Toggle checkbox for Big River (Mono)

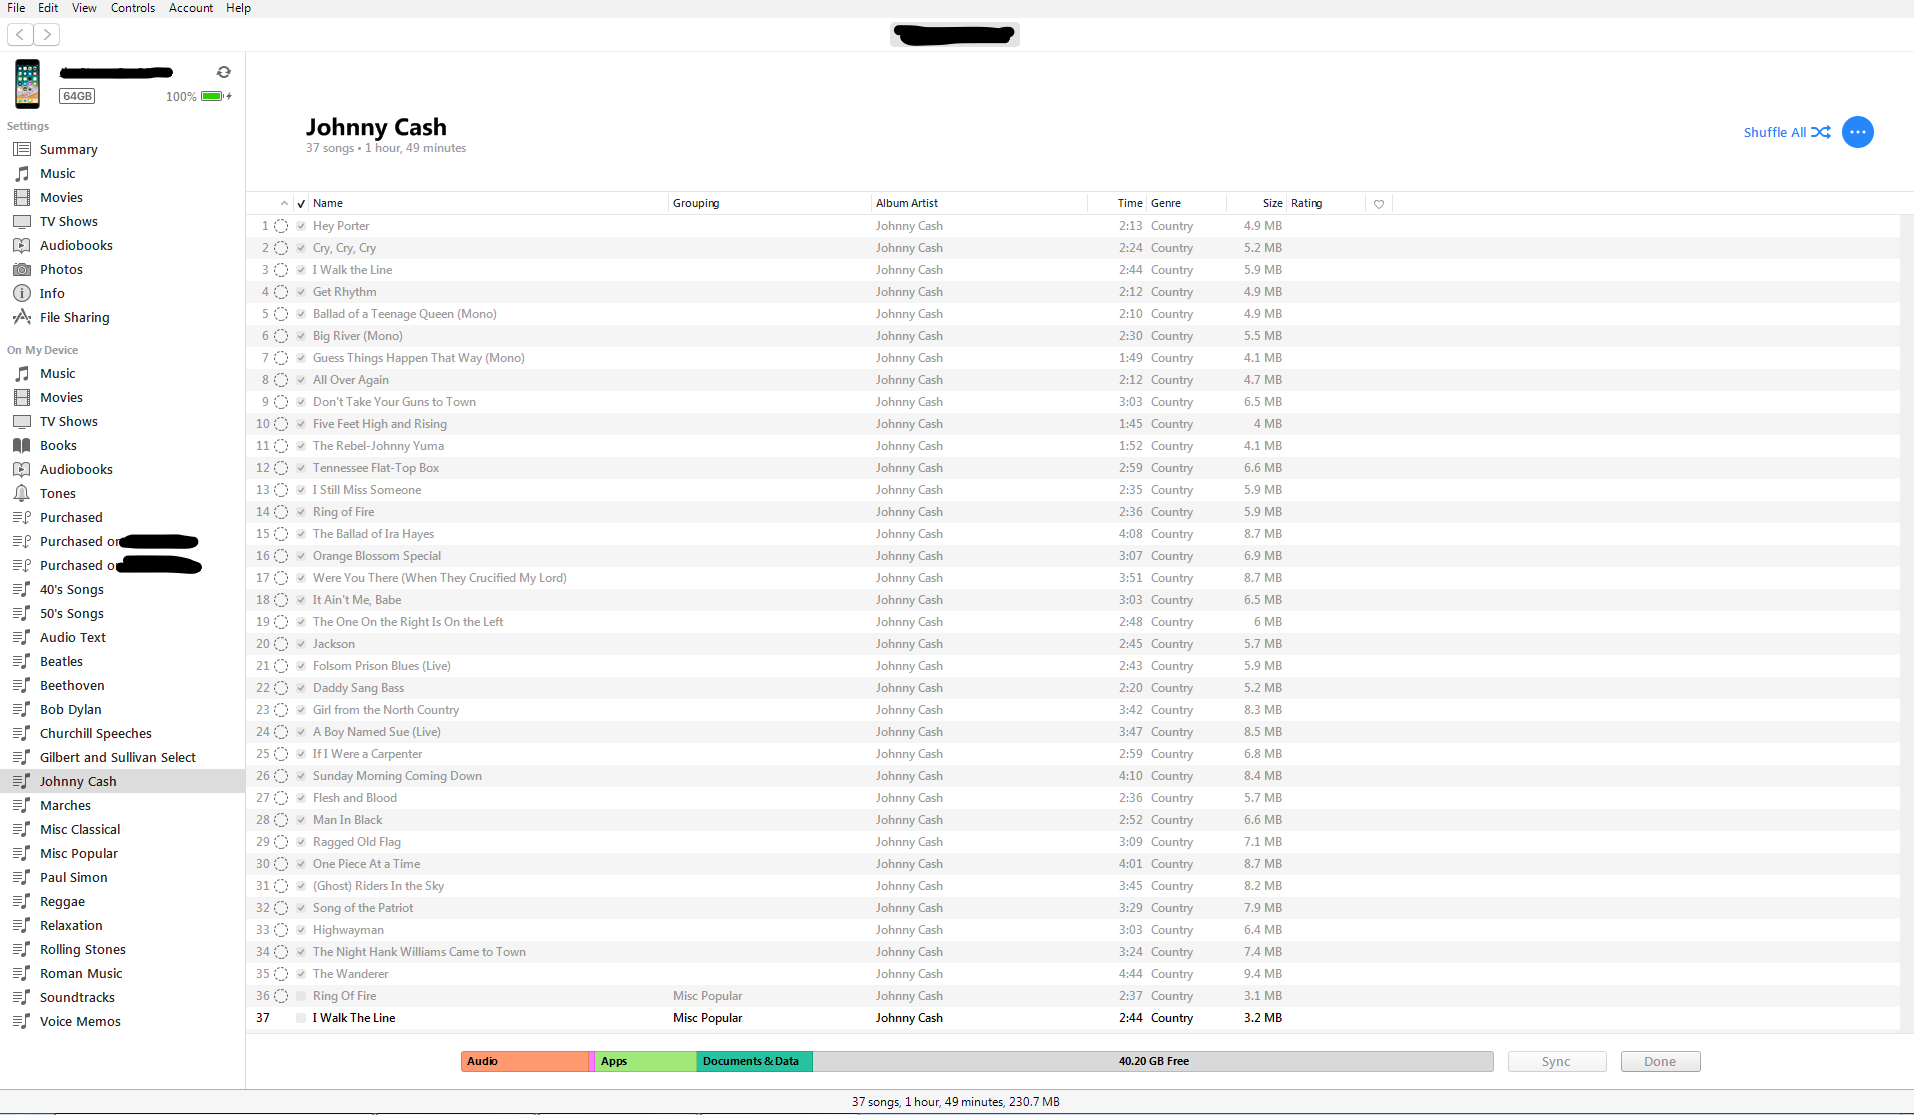(x=301, y=336)
